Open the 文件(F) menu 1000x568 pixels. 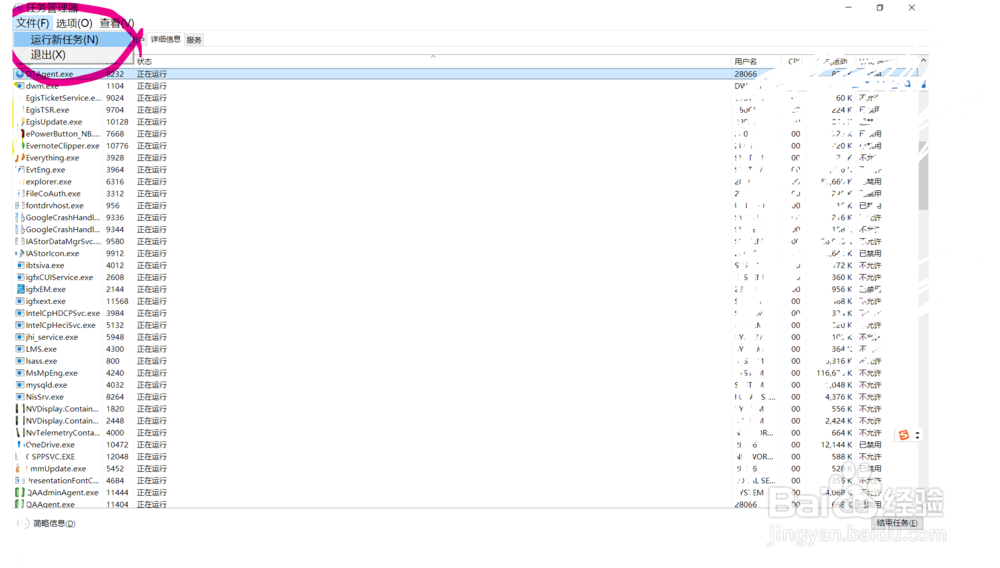pos(32,24)
